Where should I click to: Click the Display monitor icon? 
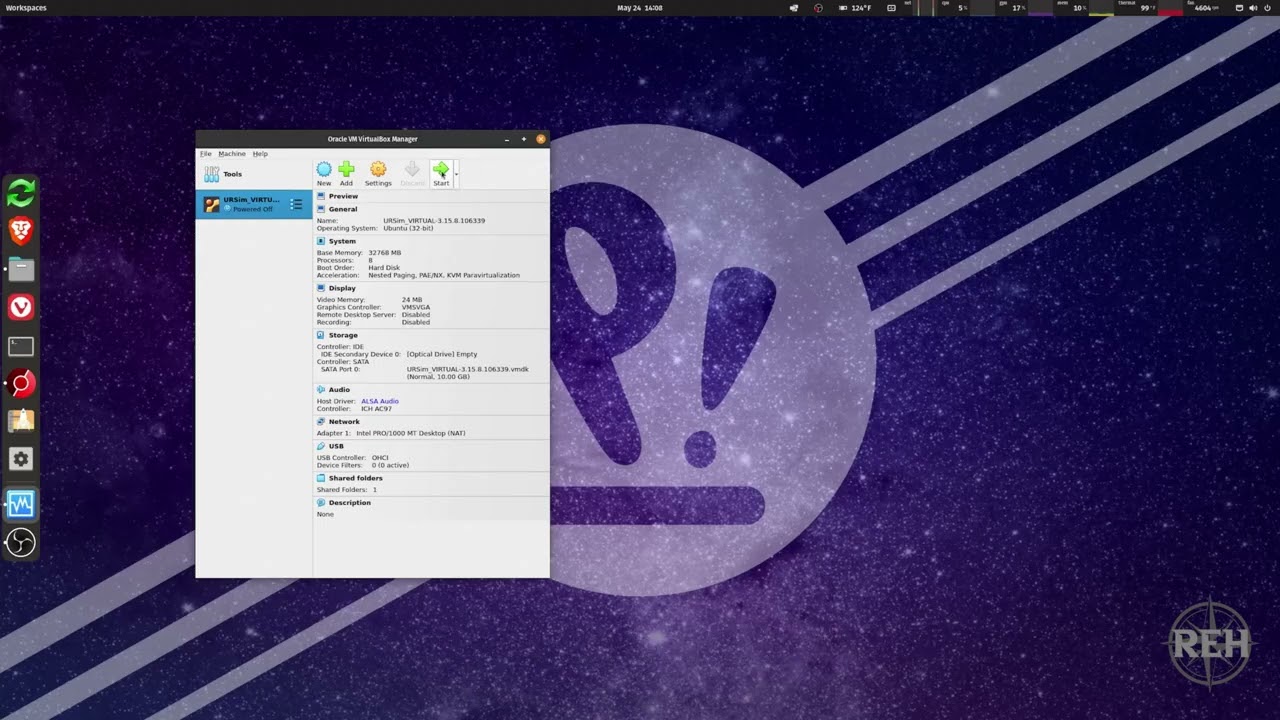[x=321, y=288]
